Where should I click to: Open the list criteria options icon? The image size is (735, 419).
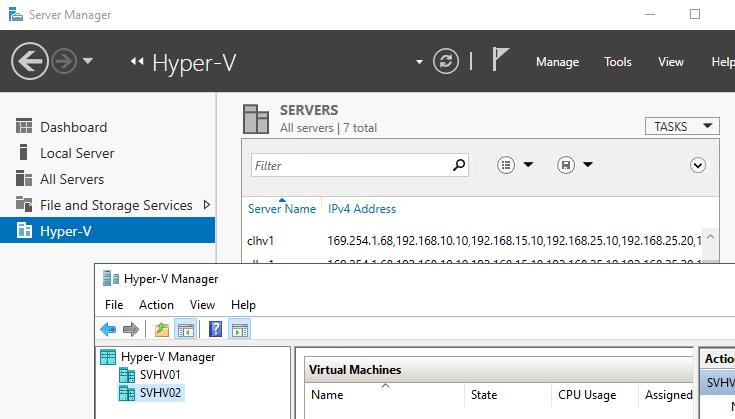pyautogui.click(x=506, y=165)
